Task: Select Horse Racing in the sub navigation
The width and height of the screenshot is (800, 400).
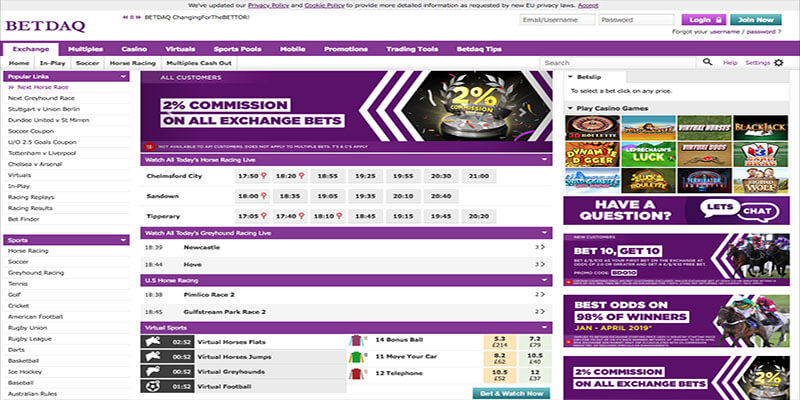Action: coord(133,63)
